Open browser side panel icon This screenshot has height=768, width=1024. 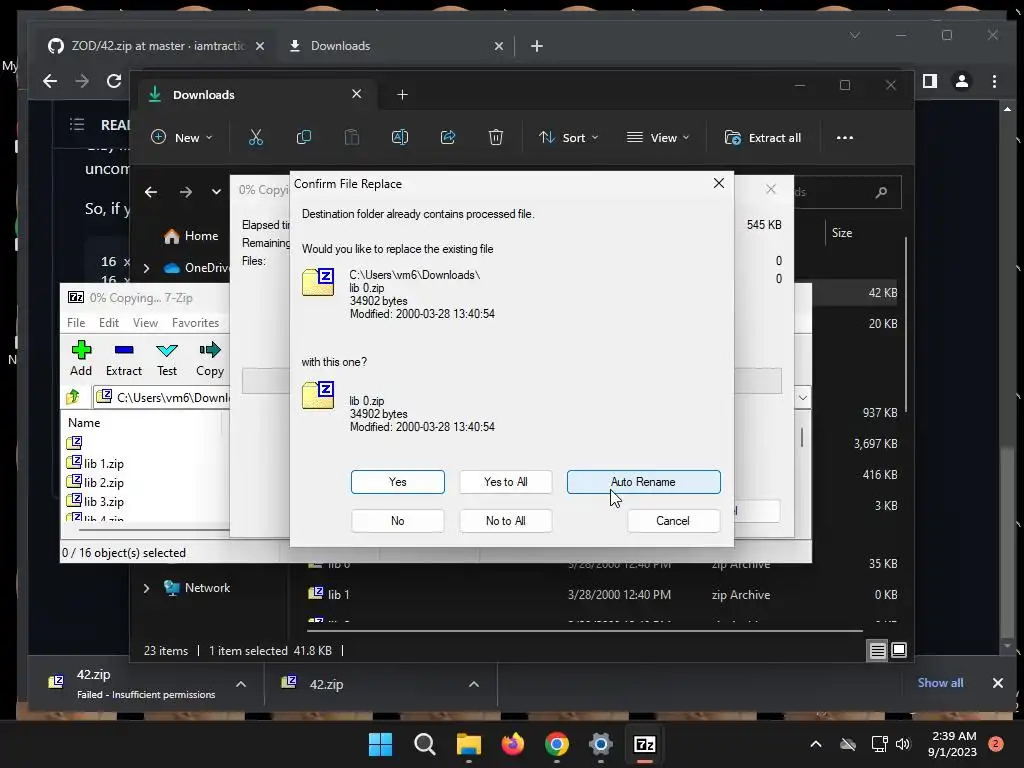coord(929,81)
